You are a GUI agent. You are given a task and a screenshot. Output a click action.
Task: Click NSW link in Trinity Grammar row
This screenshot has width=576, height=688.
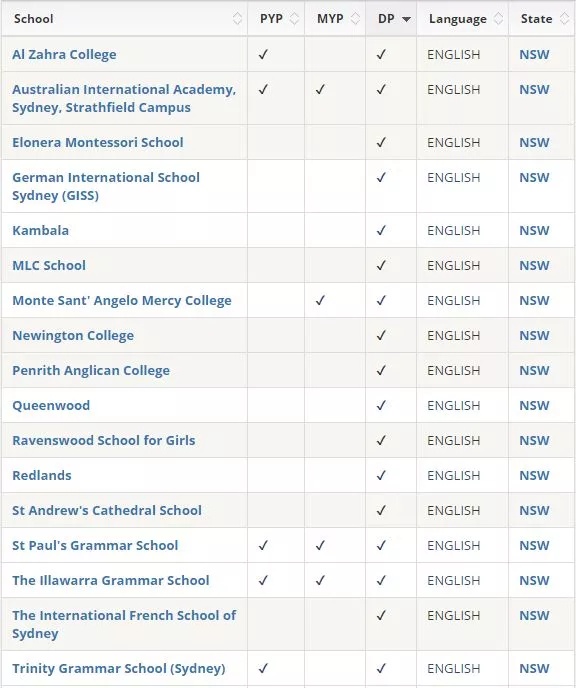[534, 668]
